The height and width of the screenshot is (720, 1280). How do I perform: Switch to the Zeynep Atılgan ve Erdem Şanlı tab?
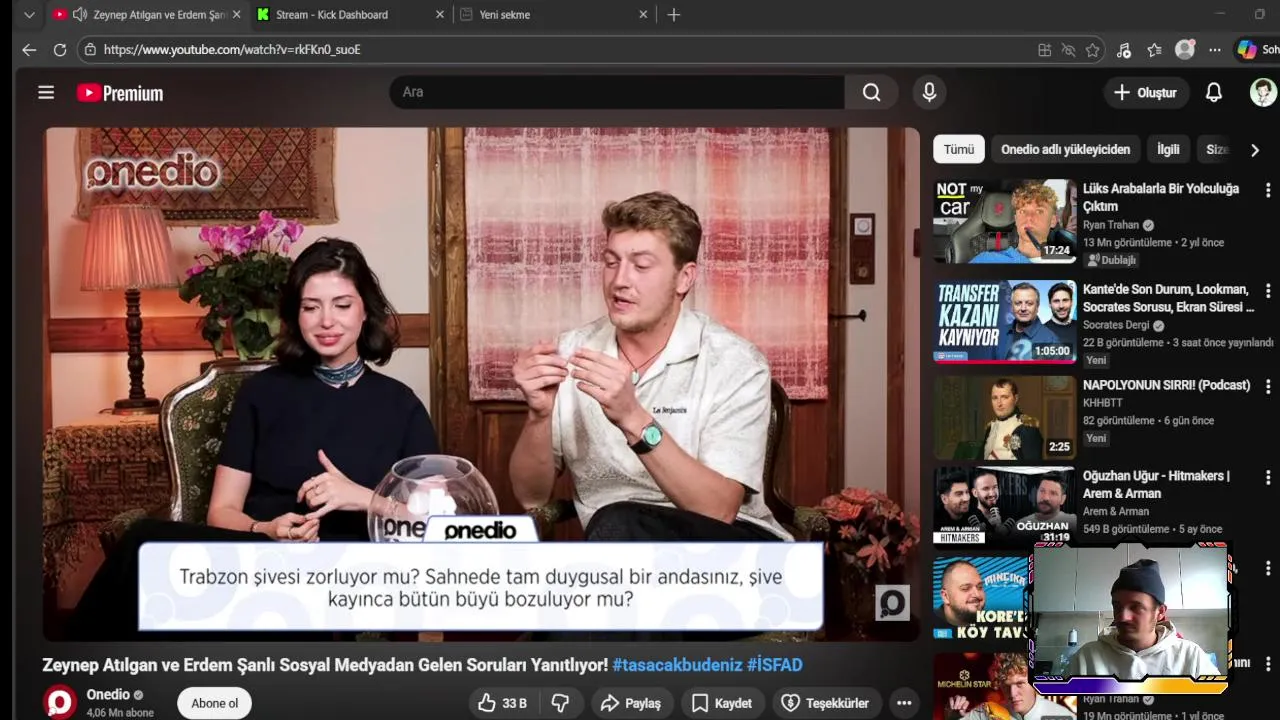coord(147,15)
